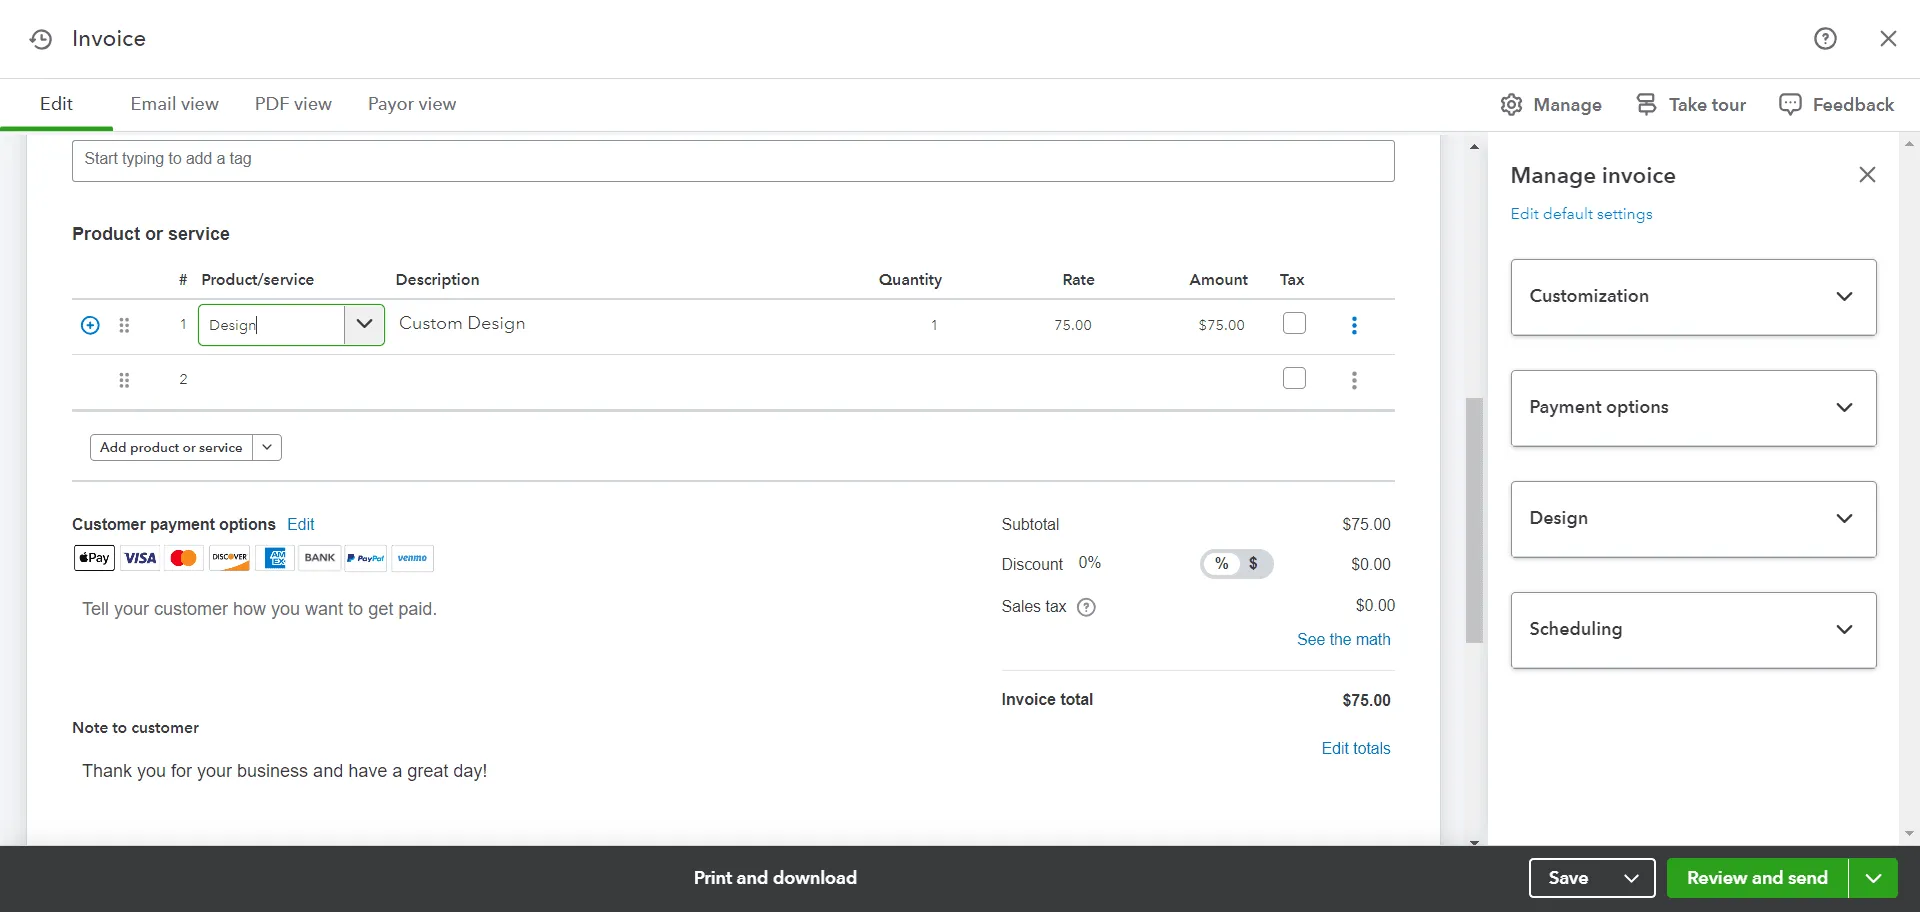
Task: Select the PayPal payment icon
Action: click(365, 558)
